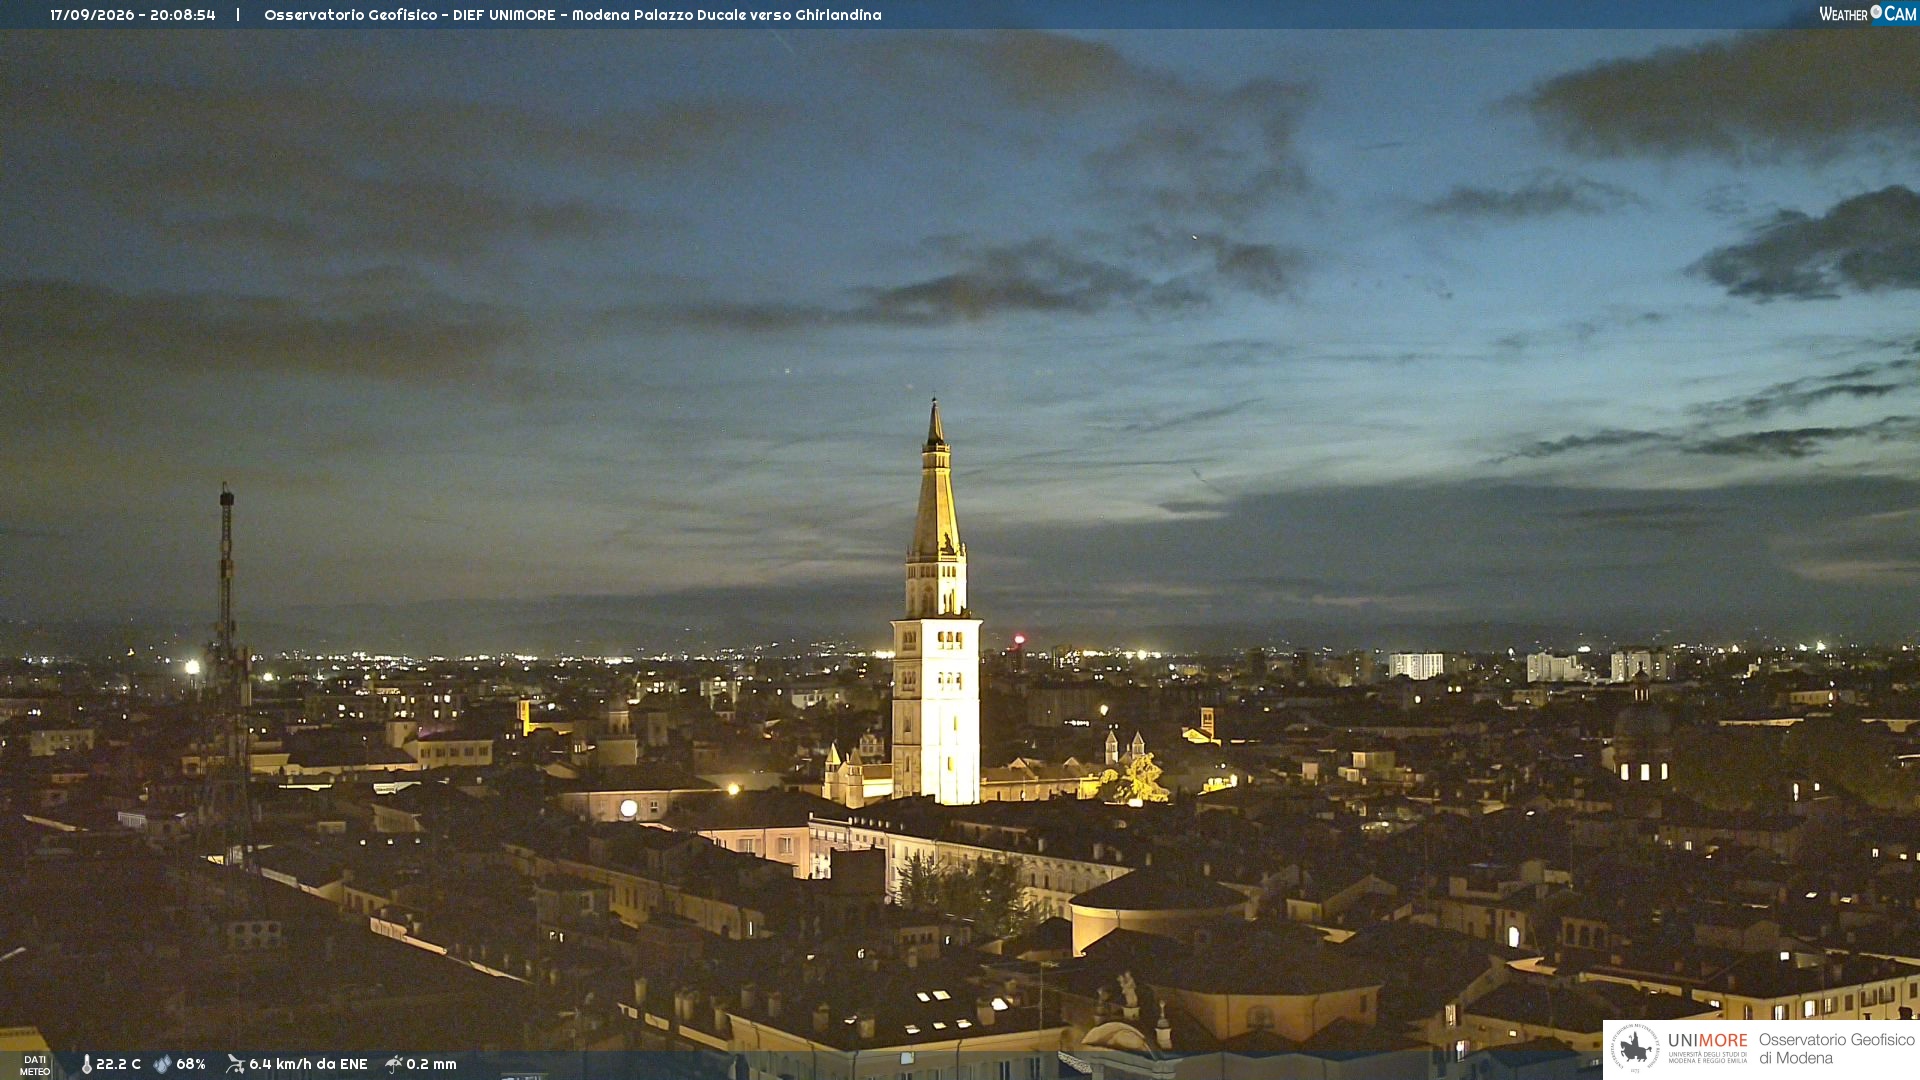Open the DATI METEO label
The image size is (1920, 1080).
[x=35, y=1065]
